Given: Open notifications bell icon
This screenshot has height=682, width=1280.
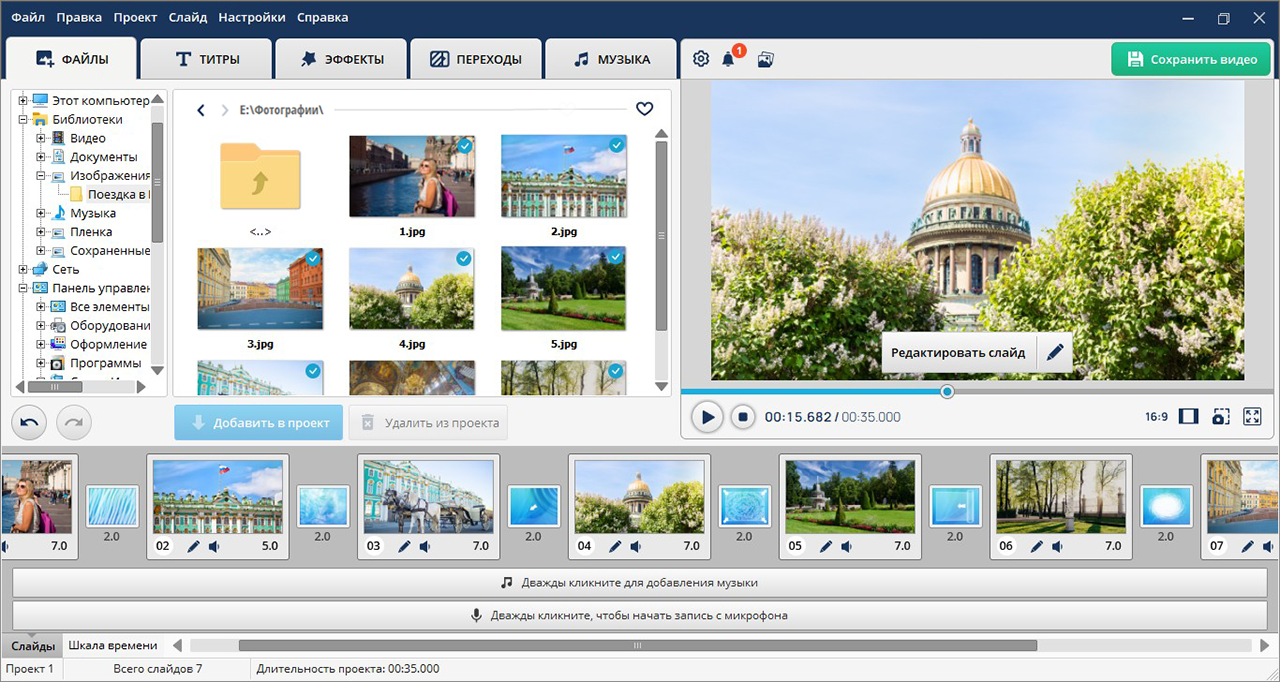Looking at the screenshot, I should point(729,59).
